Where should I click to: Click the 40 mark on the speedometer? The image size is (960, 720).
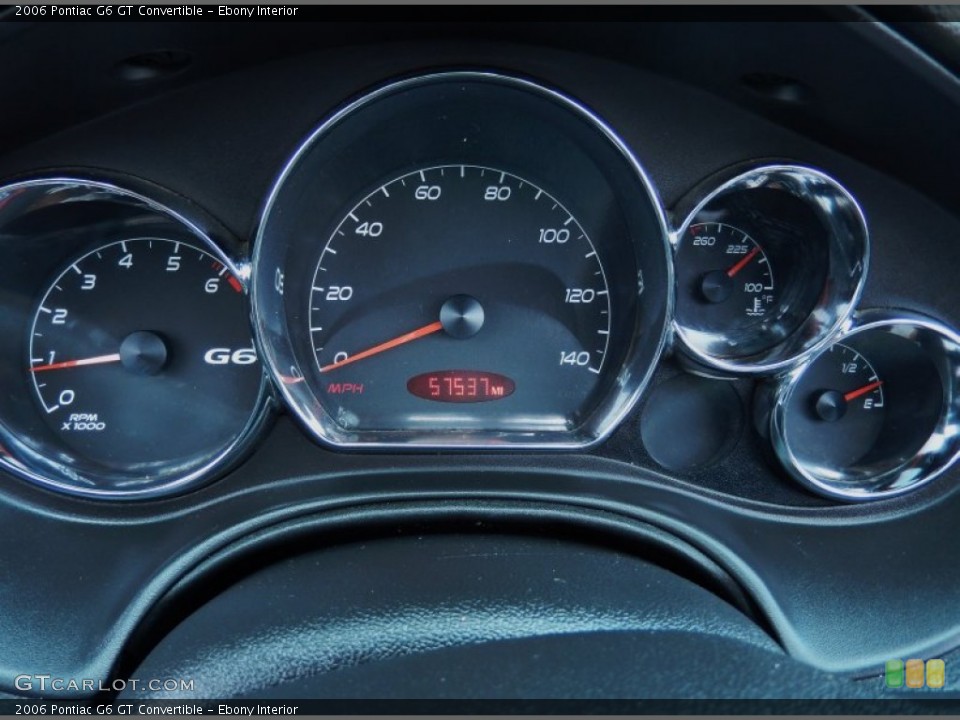[369, 230]
